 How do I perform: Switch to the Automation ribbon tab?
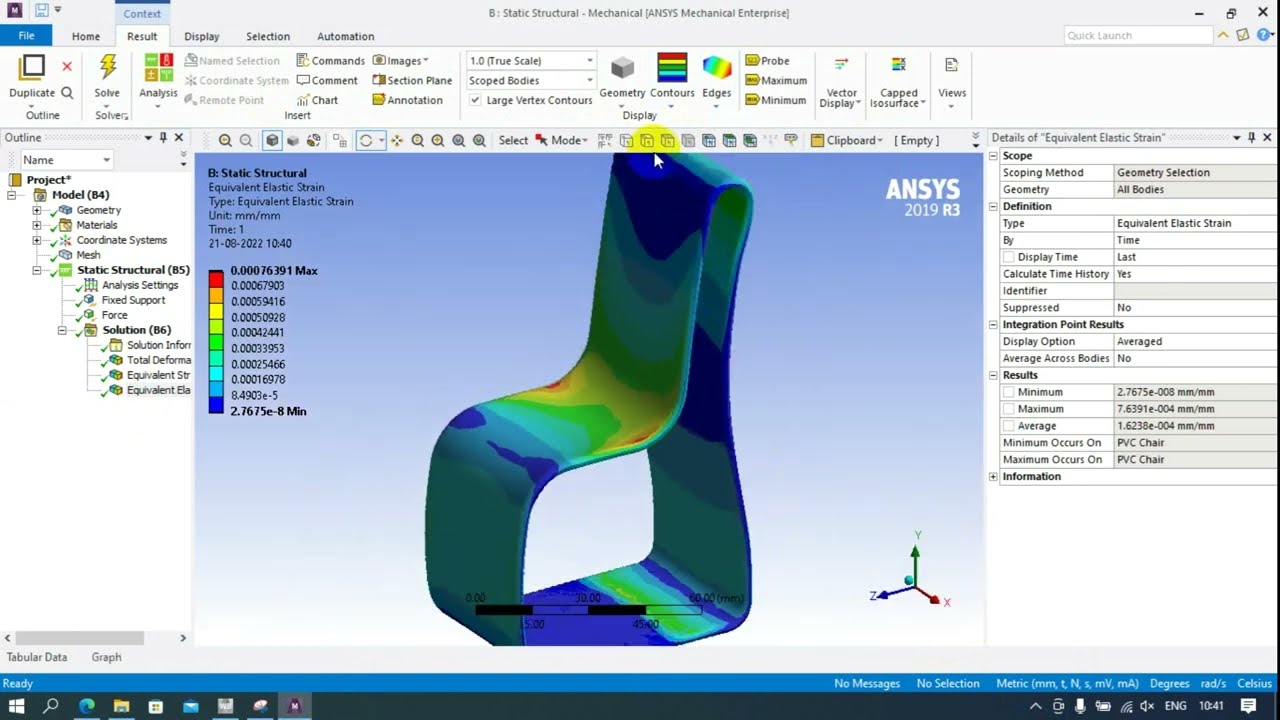pos(345,36)
